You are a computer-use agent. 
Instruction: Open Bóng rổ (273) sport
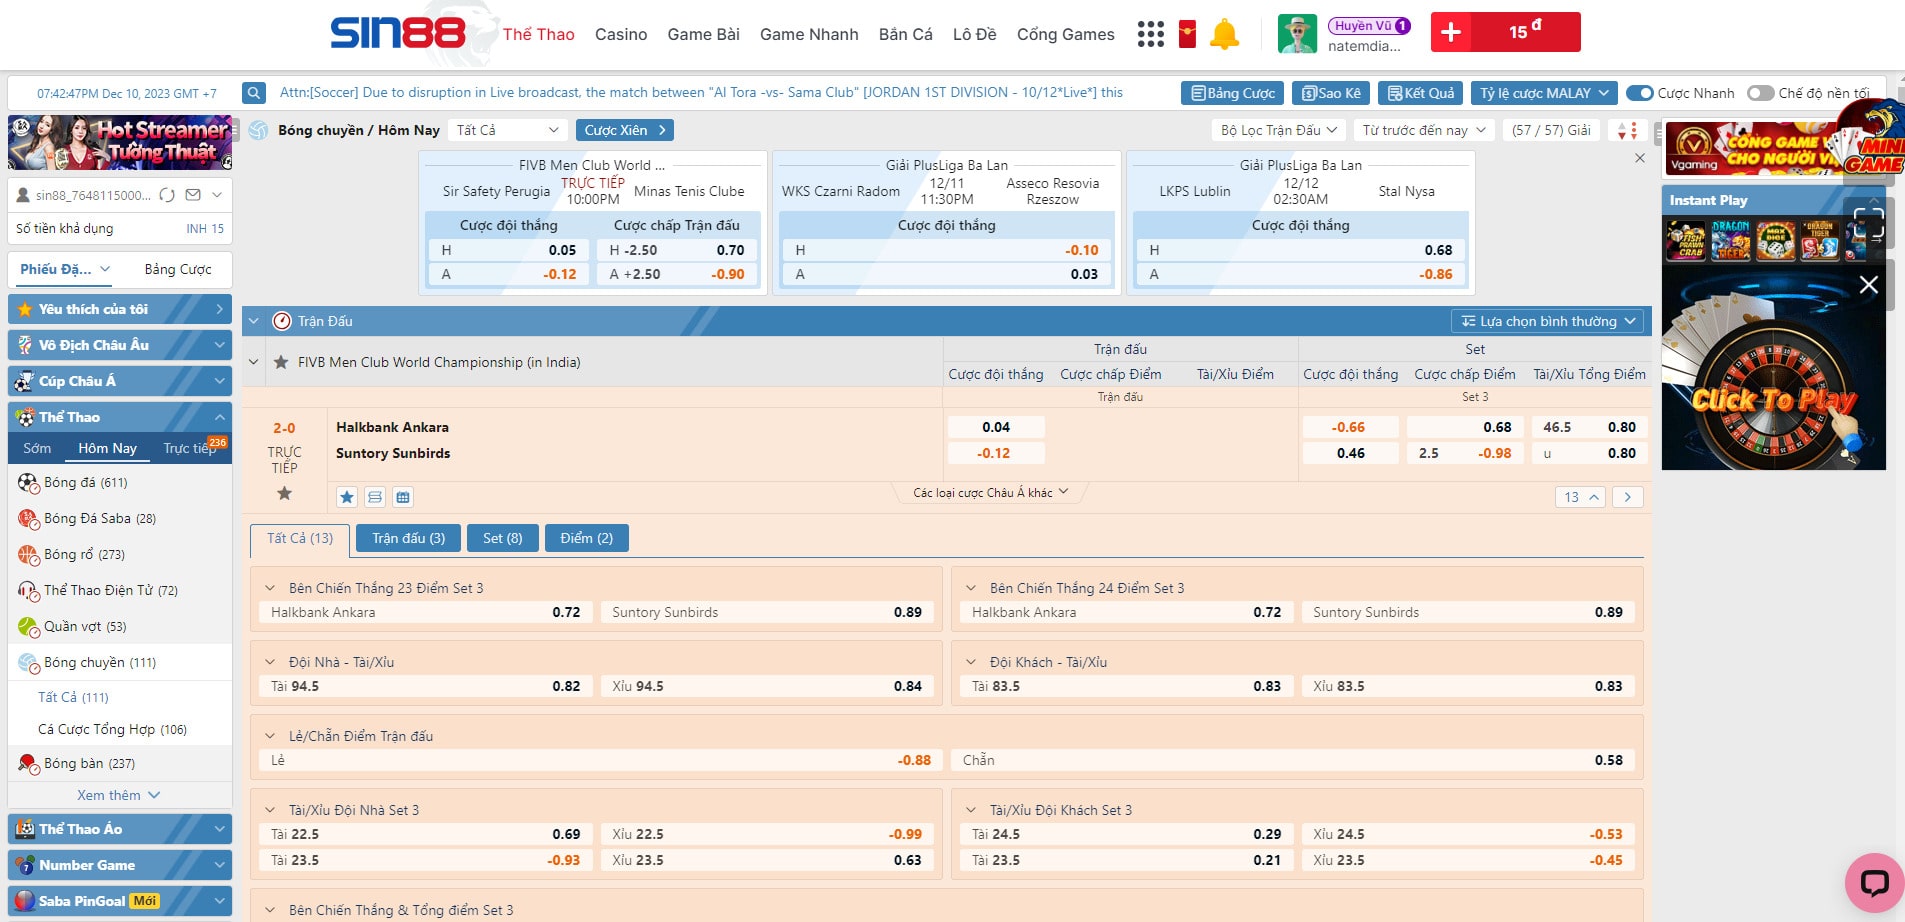pos(120,554)
